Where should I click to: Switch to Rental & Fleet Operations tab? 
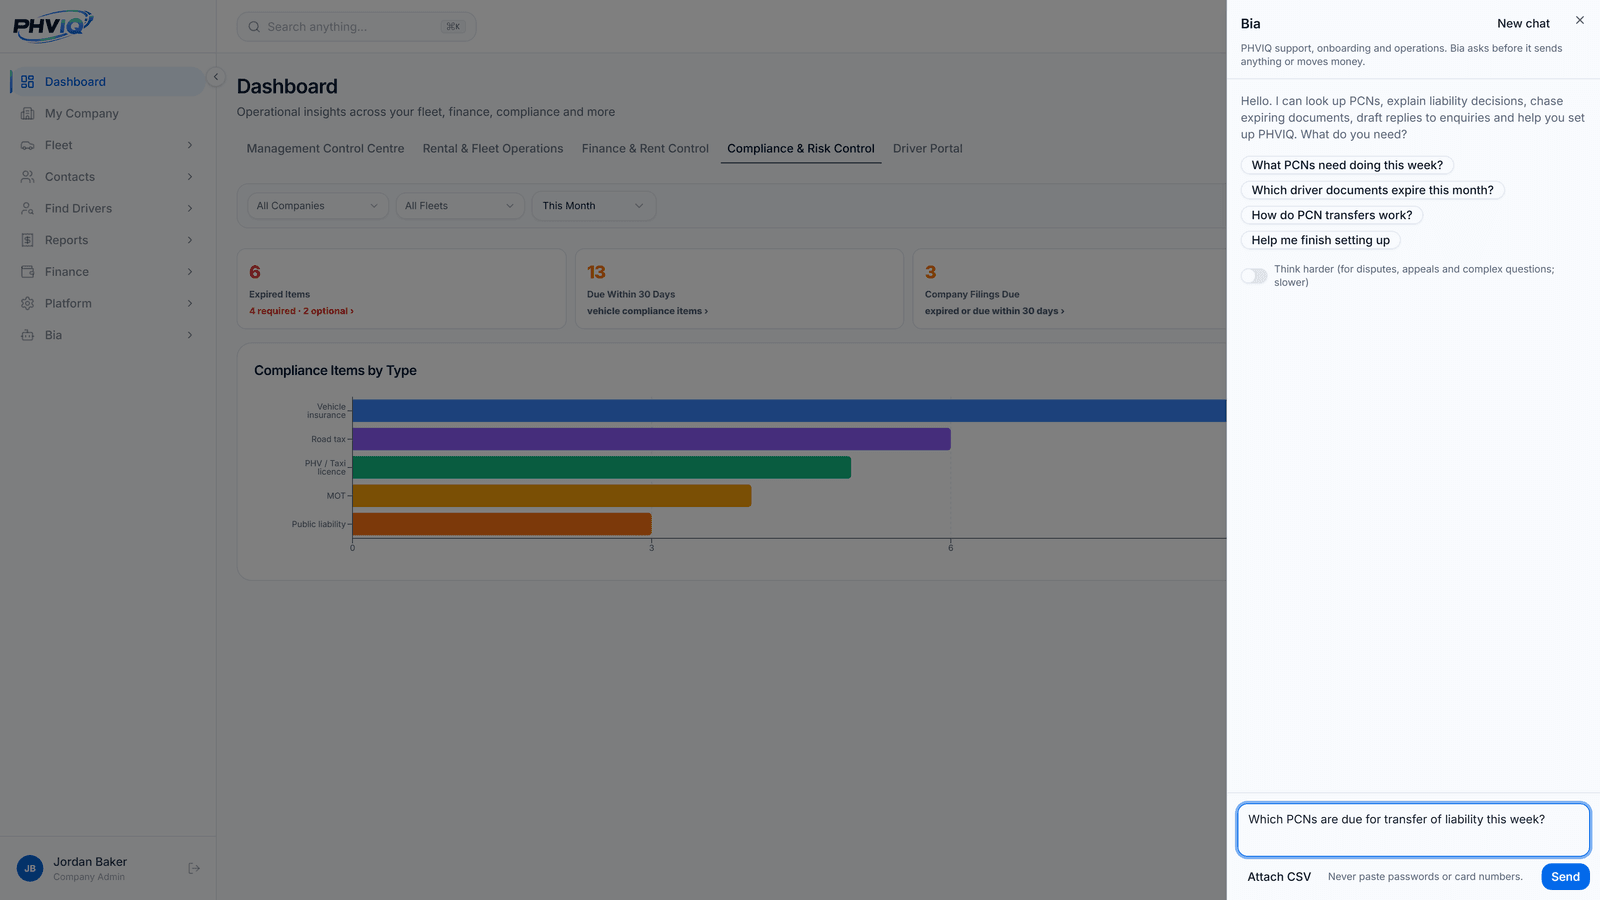point(493,148)
